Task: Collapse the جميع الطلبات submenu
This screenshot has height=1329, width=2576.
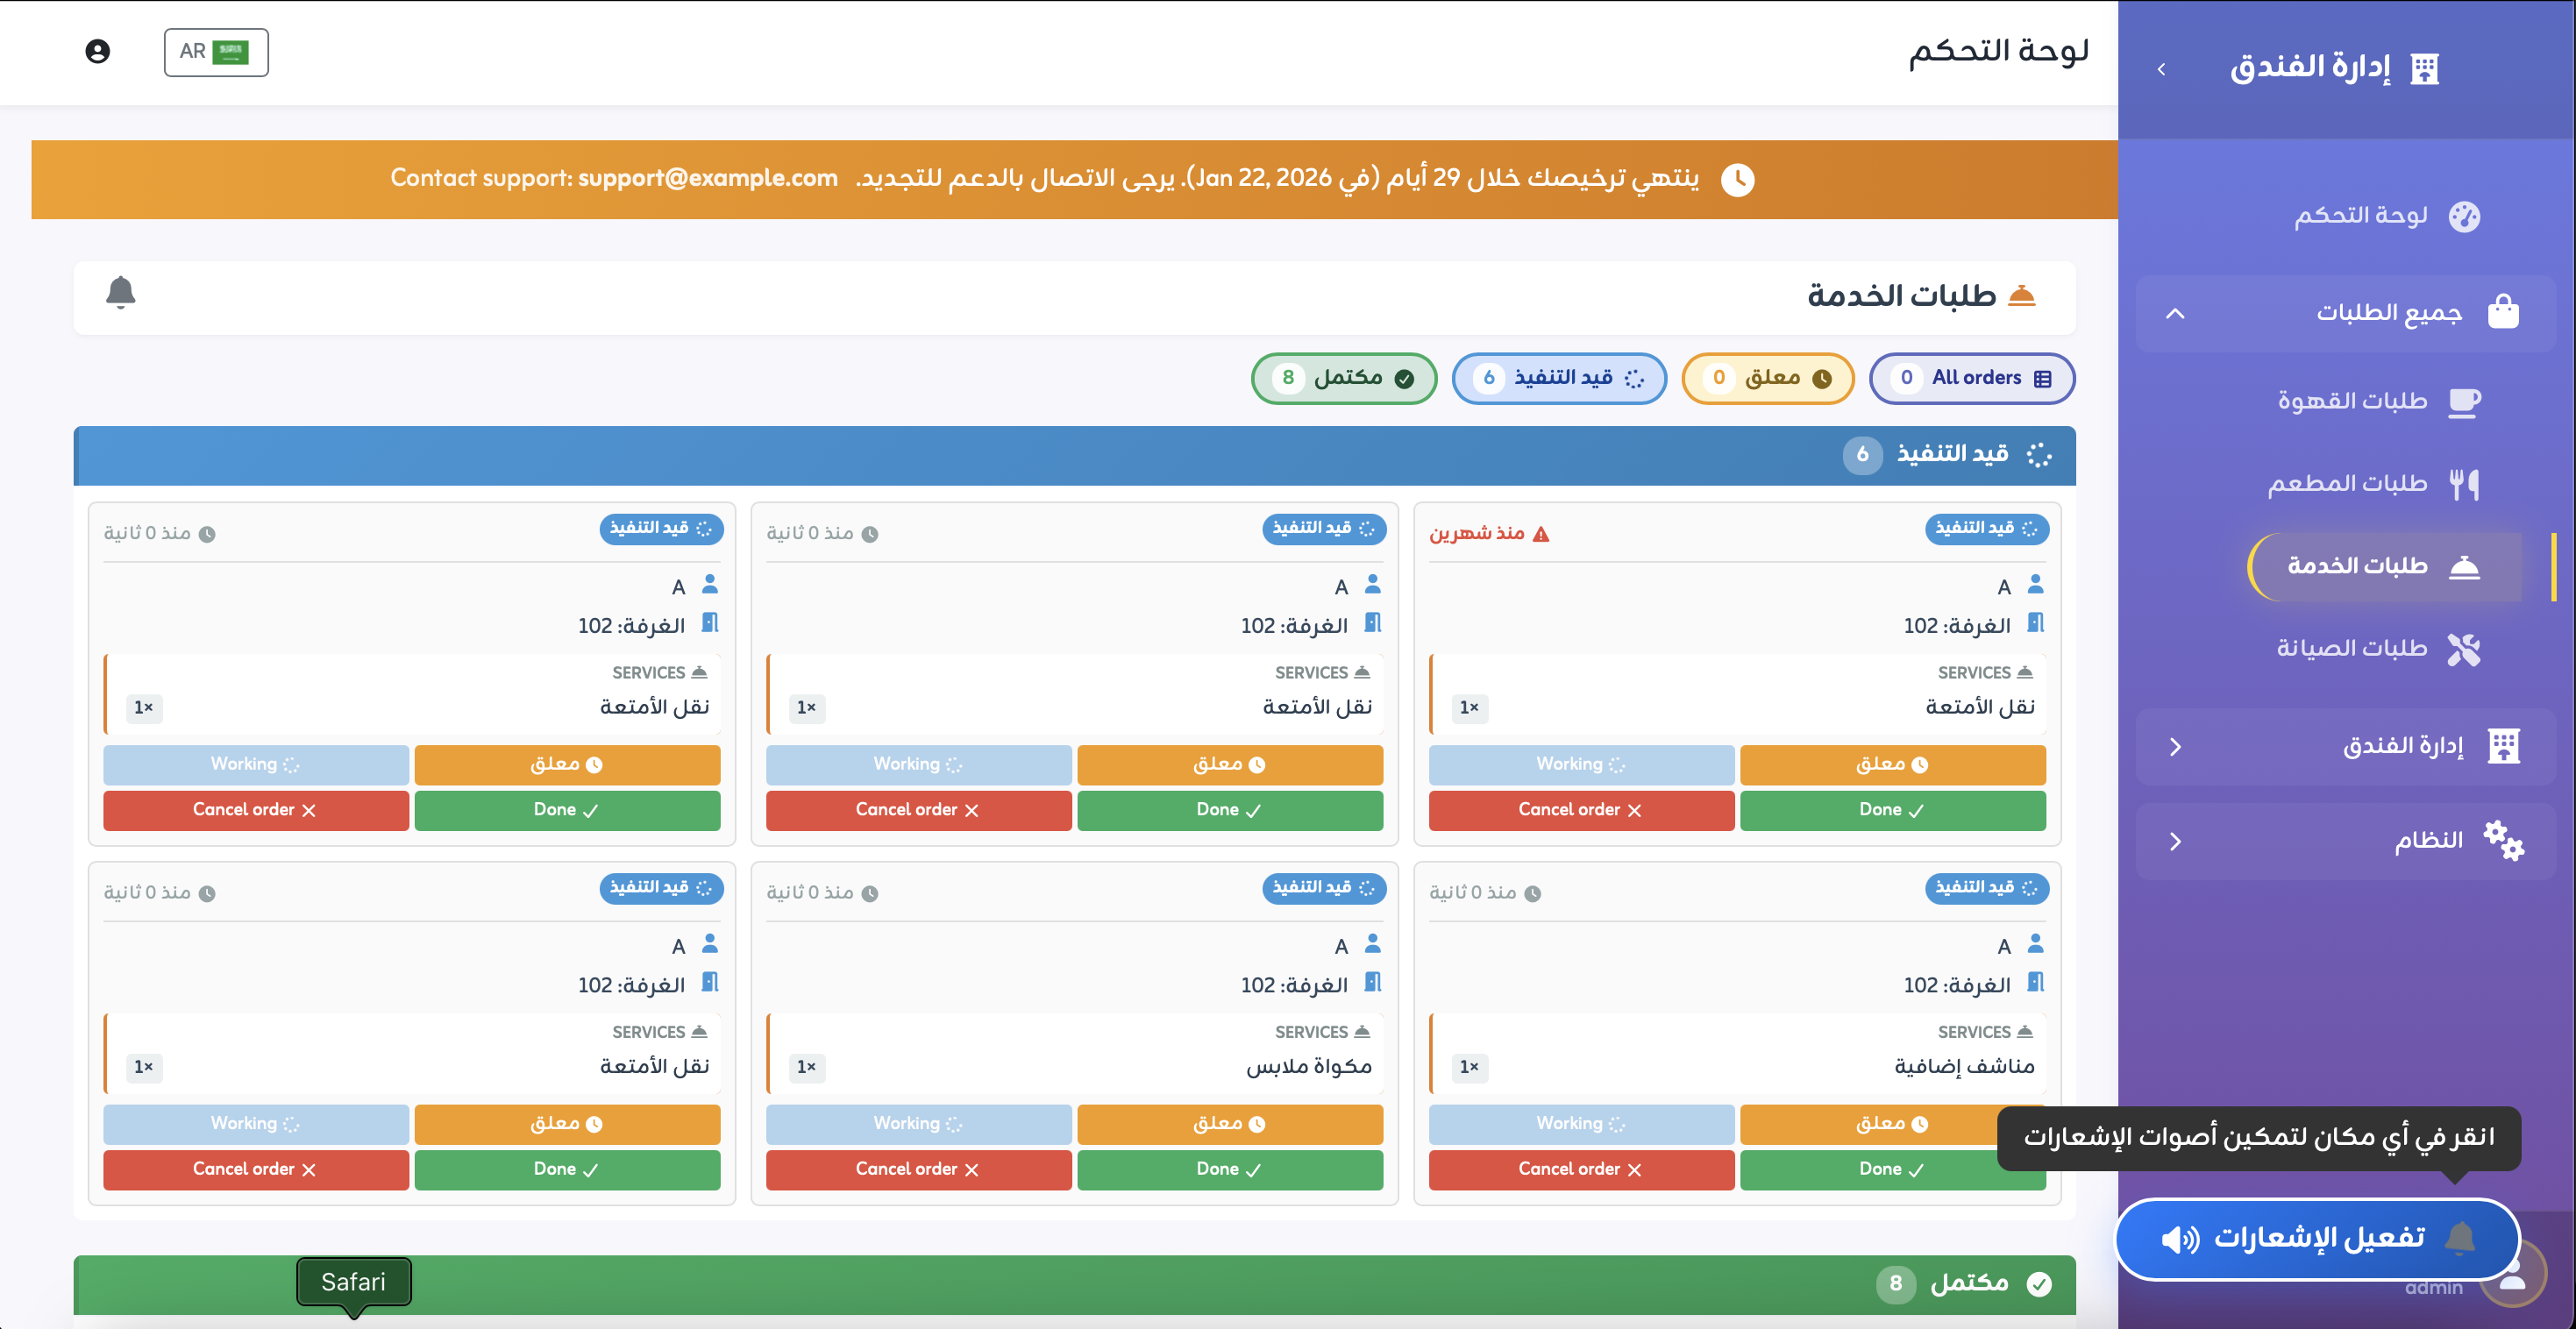Action: click(x=2175, y=313)
